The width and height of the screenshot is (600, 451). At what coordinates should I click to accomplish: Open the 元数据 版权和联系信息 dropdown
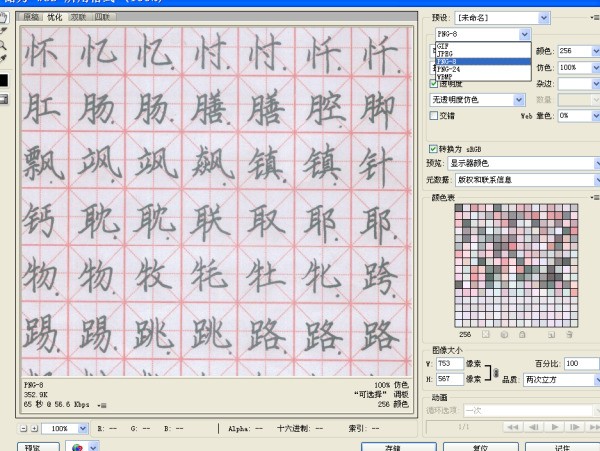(597, 180)
